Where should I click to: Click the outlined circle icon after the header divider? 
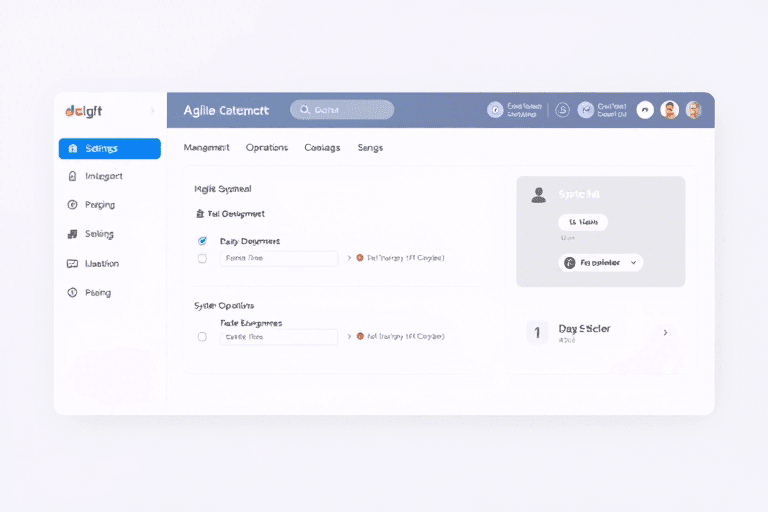pos(562,110)
